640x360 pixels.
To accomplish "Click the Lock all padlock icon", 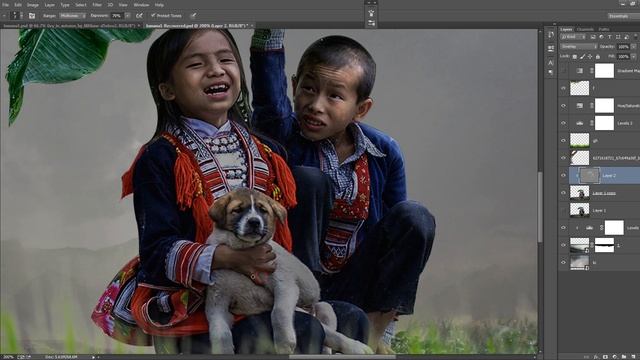I will tap(598, 56).
